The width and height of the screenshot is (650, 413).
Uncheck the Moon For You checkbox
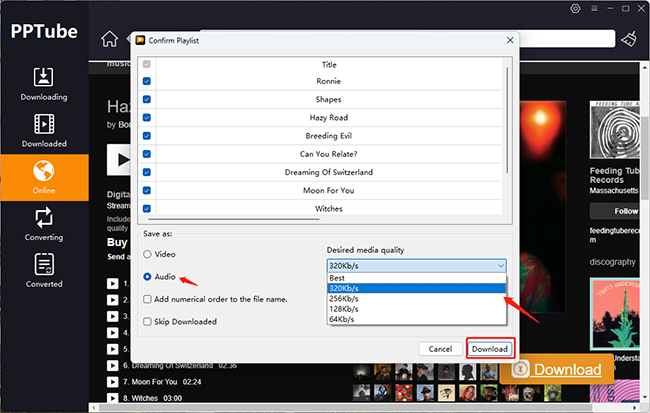point(147,191)
